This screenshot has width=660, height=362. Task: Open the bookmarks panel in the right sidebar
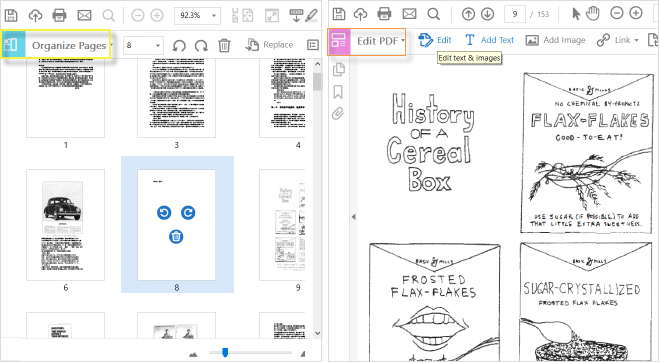pyautogui.click(x=338, y=92)
